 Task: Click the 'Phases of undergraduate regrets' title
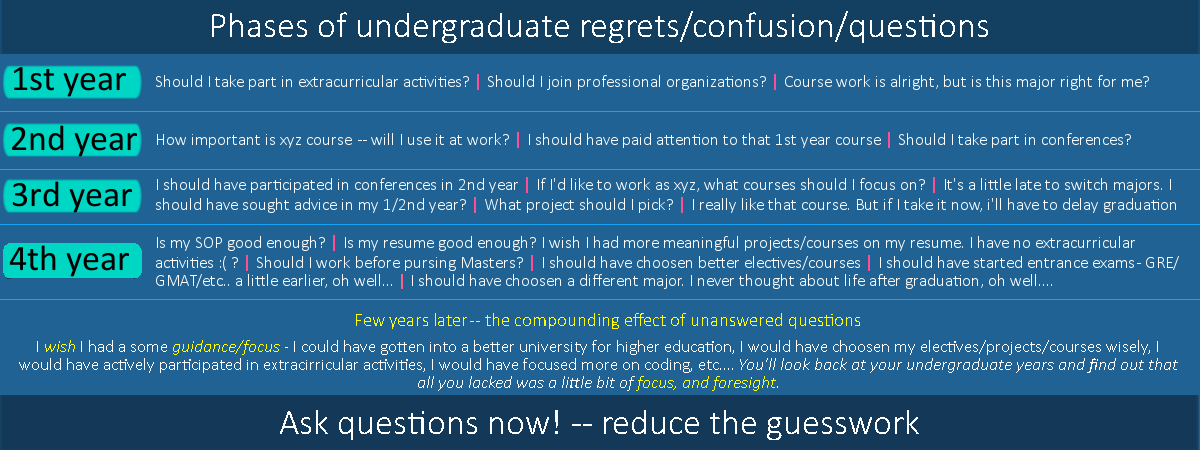[x=600, y=26]
